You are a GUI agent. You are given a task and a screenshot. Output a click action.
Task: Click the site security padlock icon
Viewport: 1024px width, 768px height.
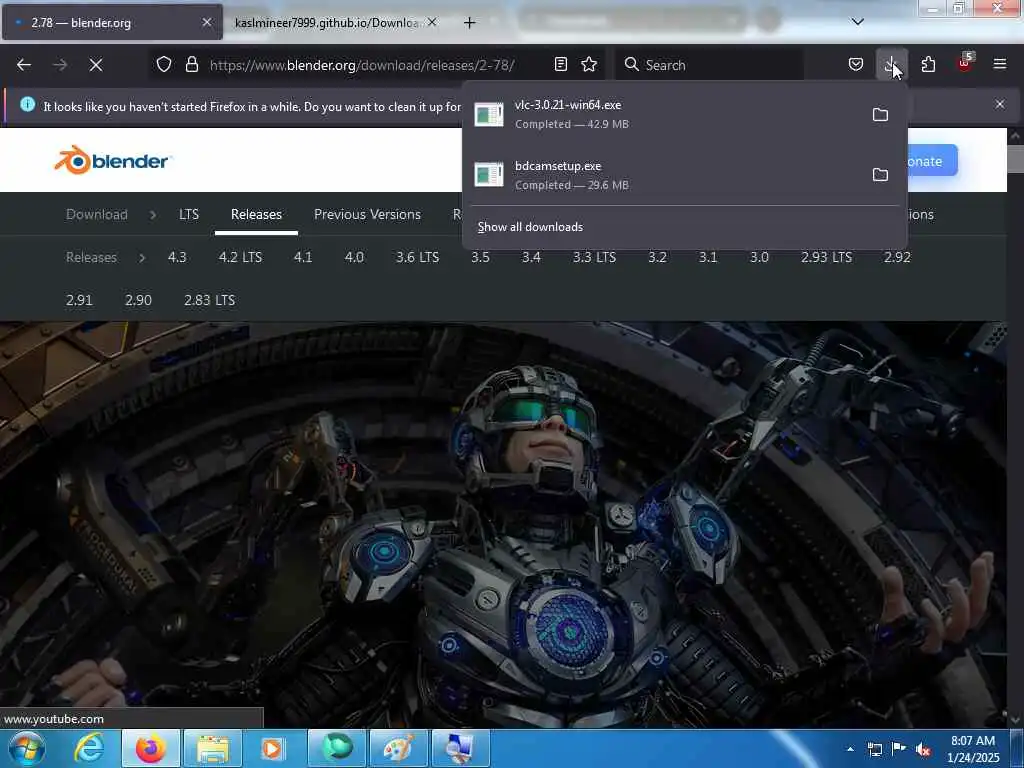[x=191, y=64]
